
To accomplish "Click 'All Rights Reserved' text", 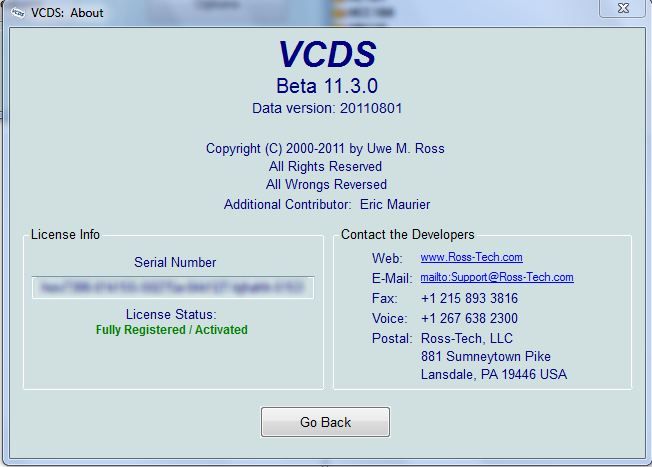I will tap(325, 166).
